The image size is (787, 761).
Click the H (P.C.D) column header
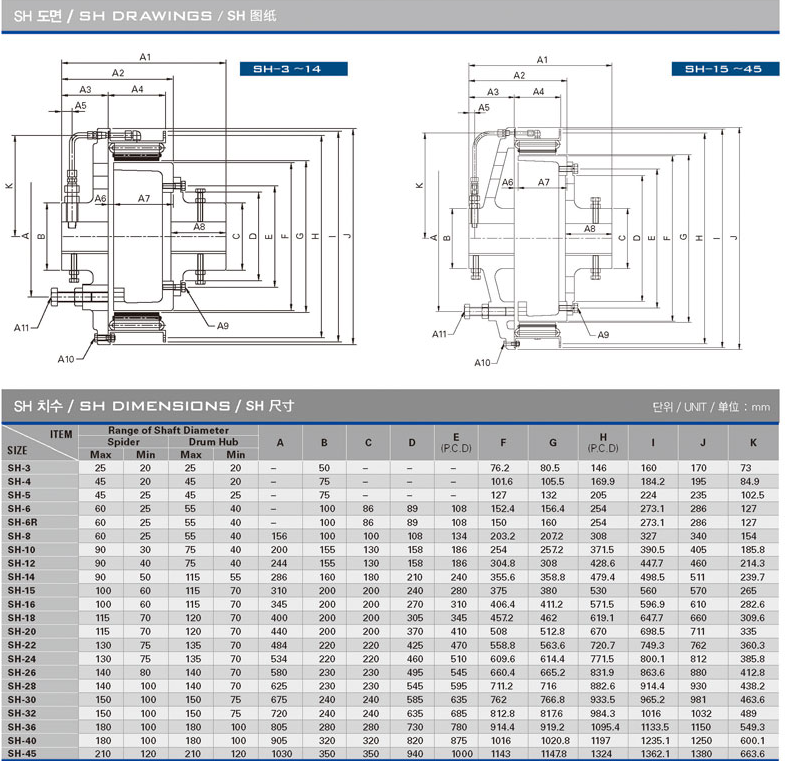603,442
